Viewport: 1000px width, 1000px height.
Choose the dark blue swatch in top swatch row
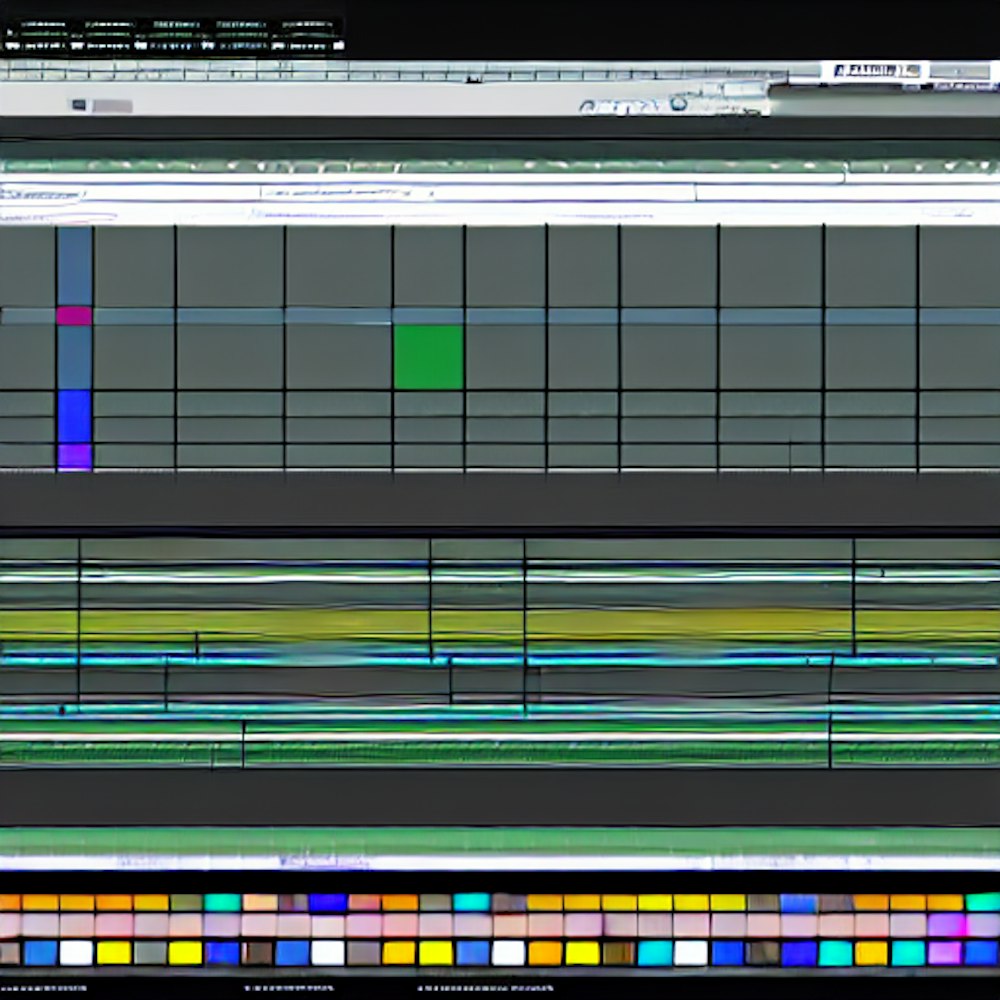(327, 903)
